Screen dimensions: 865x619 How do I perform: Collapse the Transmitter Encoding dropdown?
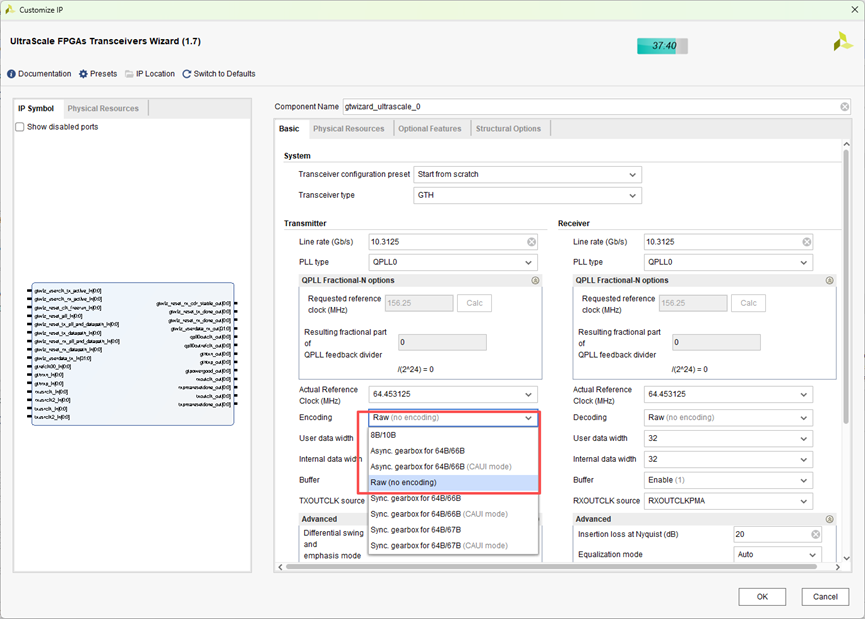tap(453, 418)
